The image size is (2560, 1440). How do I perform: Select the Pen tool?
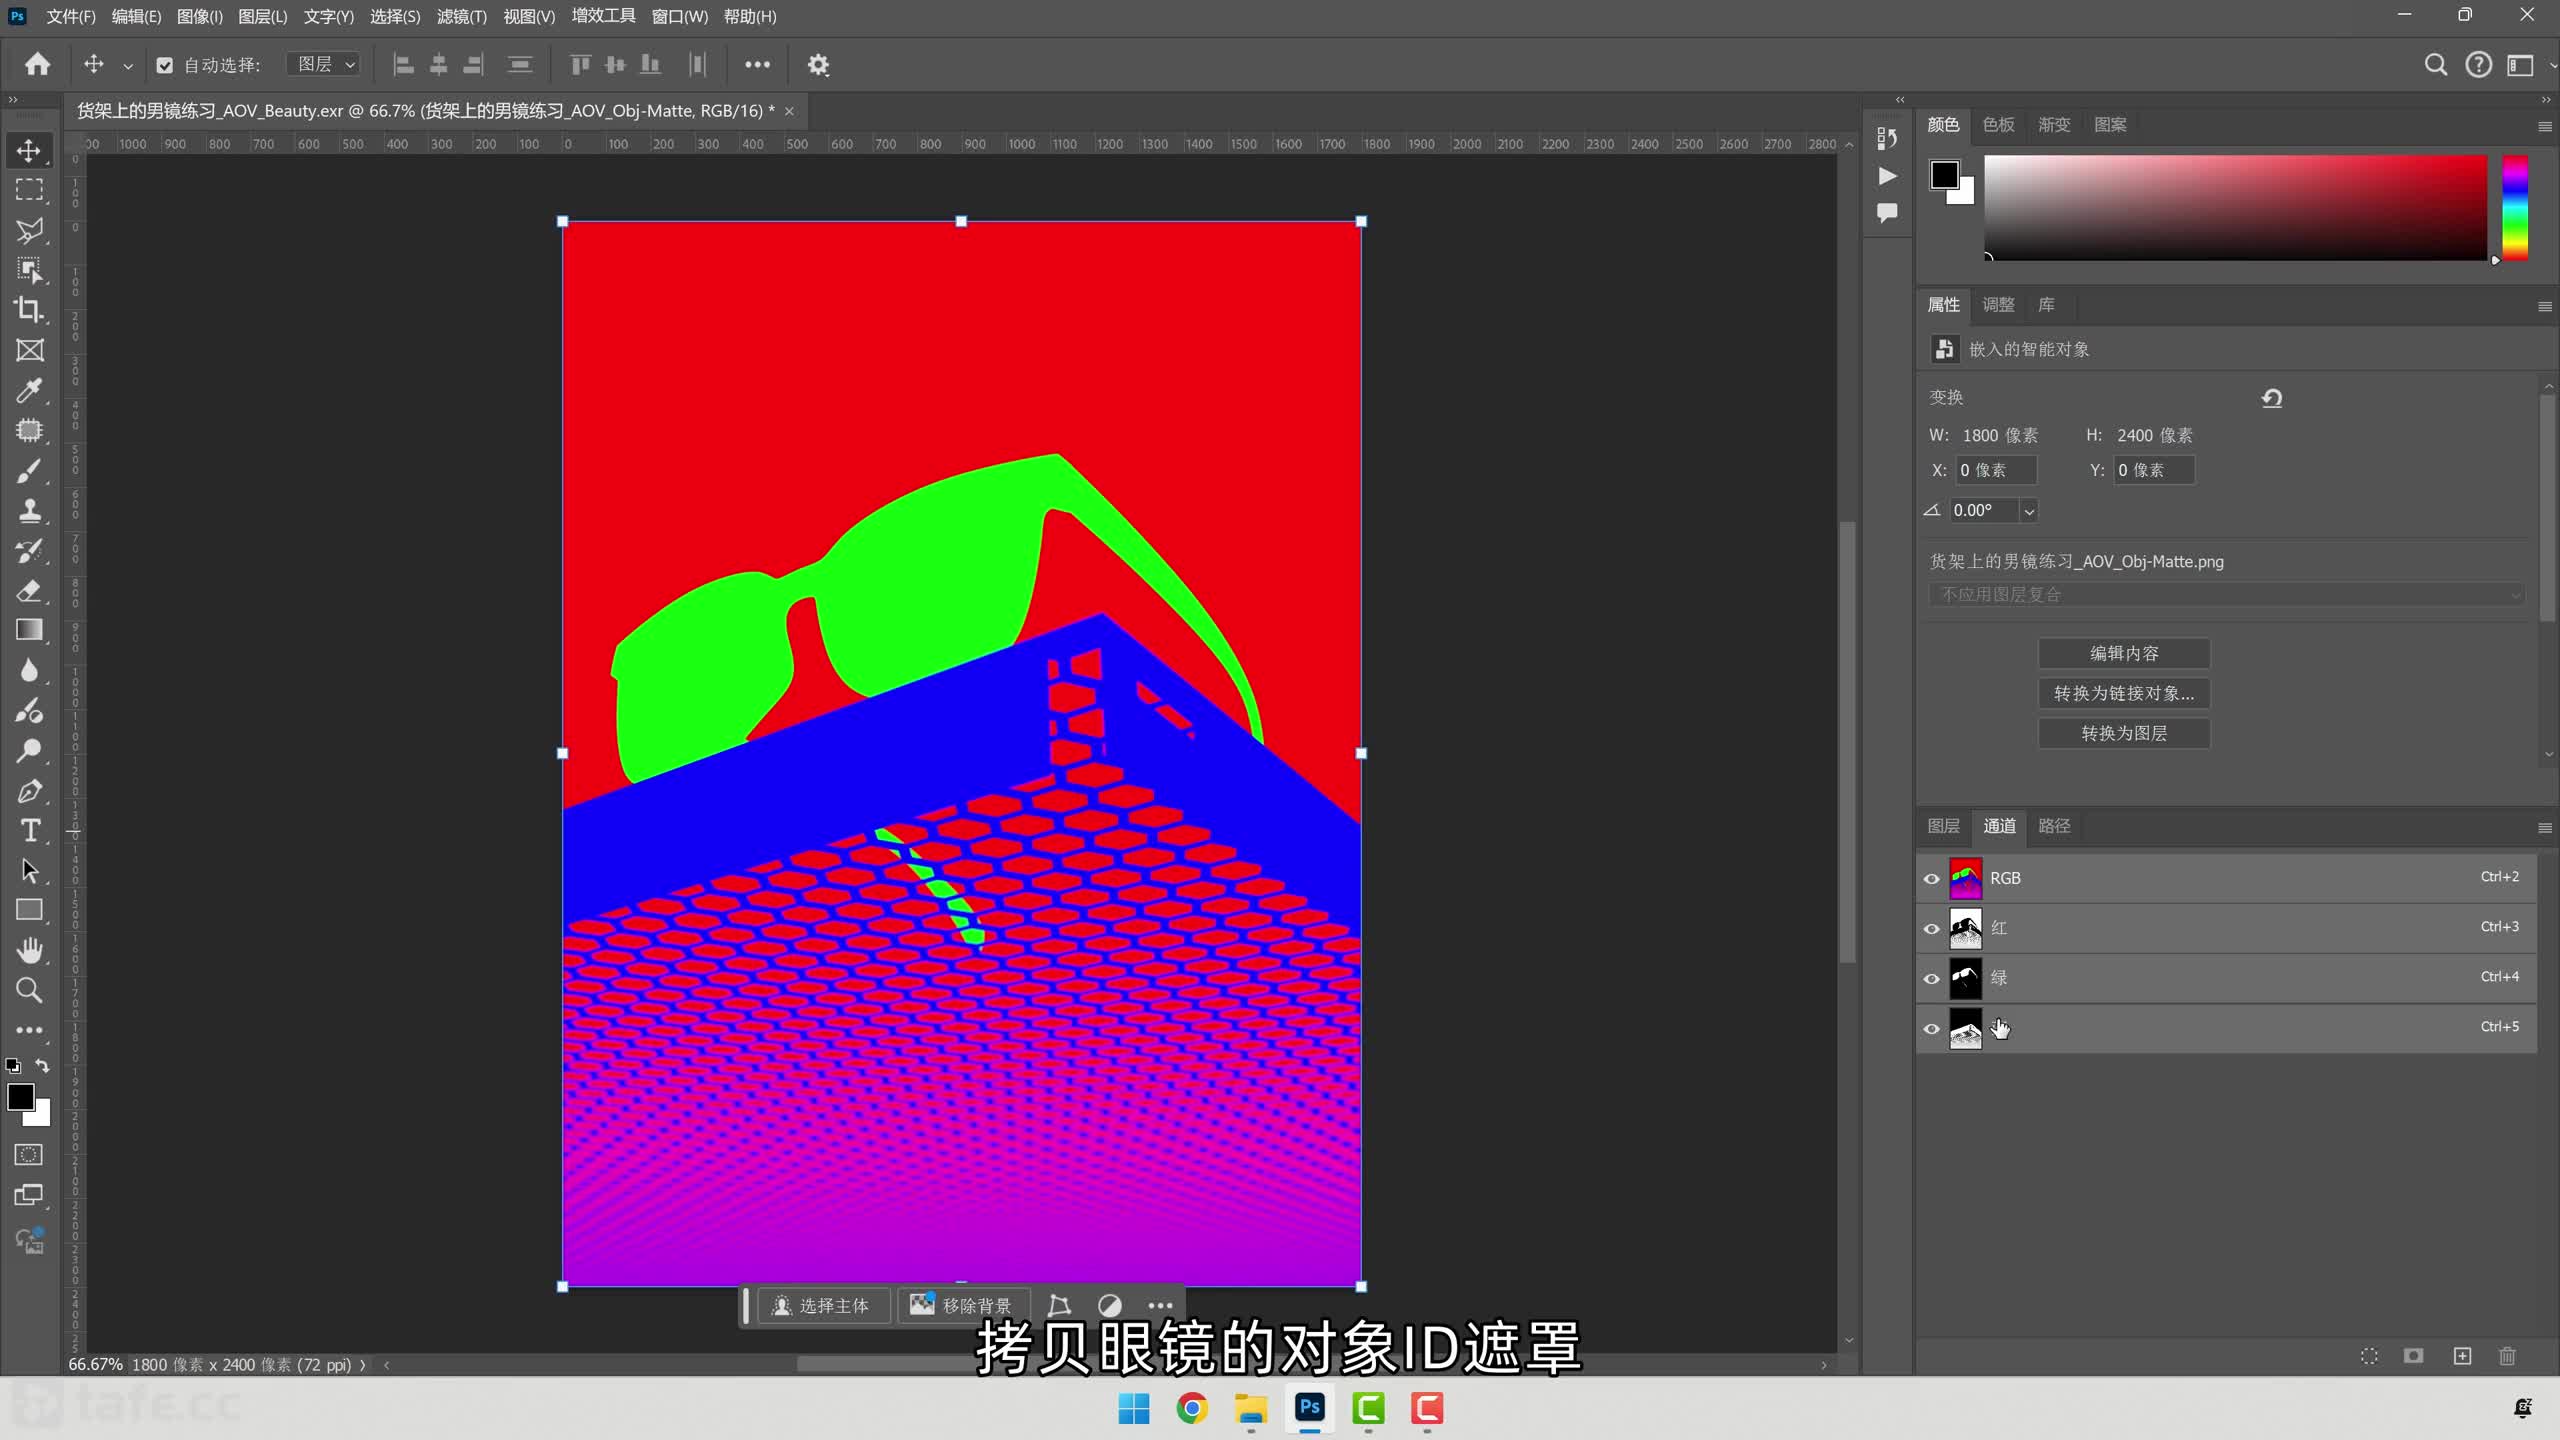[x=29, y=790]
